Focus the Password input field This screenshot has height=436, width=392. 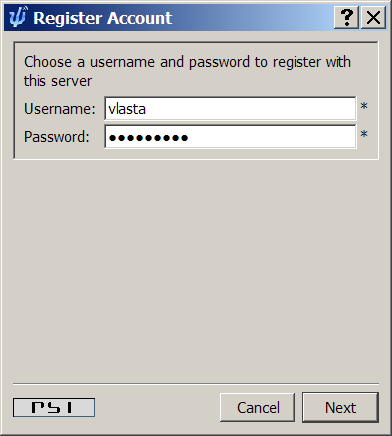230,137
